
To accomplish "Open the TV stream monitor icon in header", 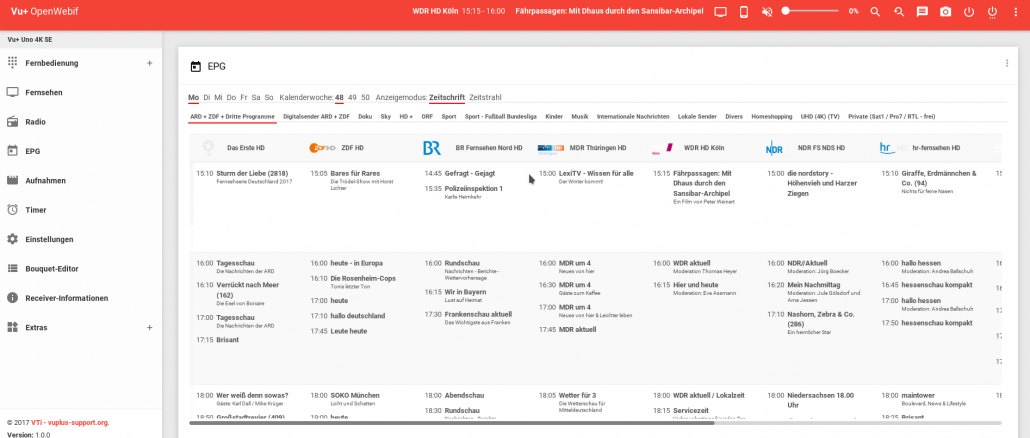I will coord(721,11).
